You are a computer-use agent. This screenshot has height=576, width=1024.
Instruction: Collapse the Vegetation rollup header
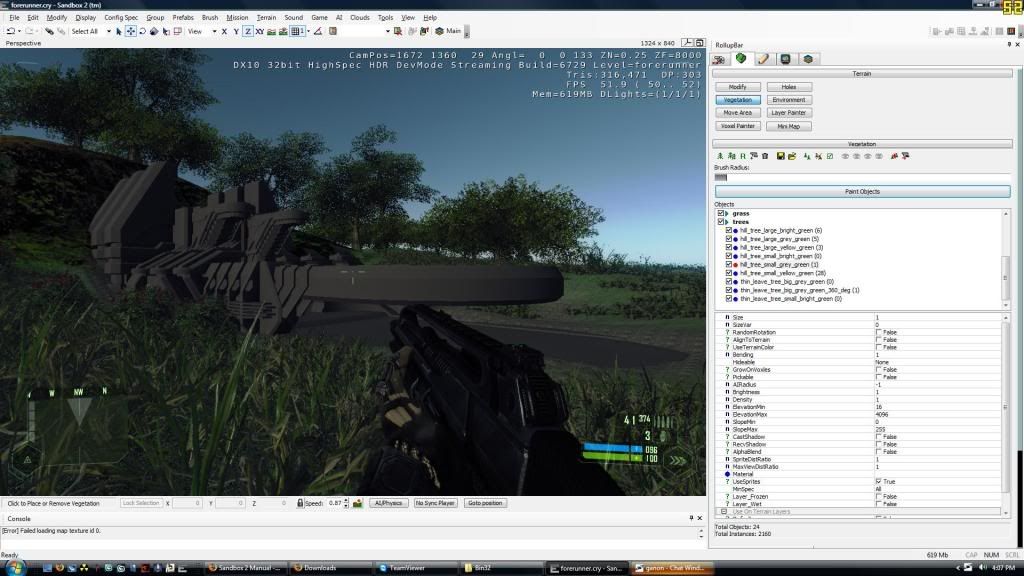[x=862, y=144]
